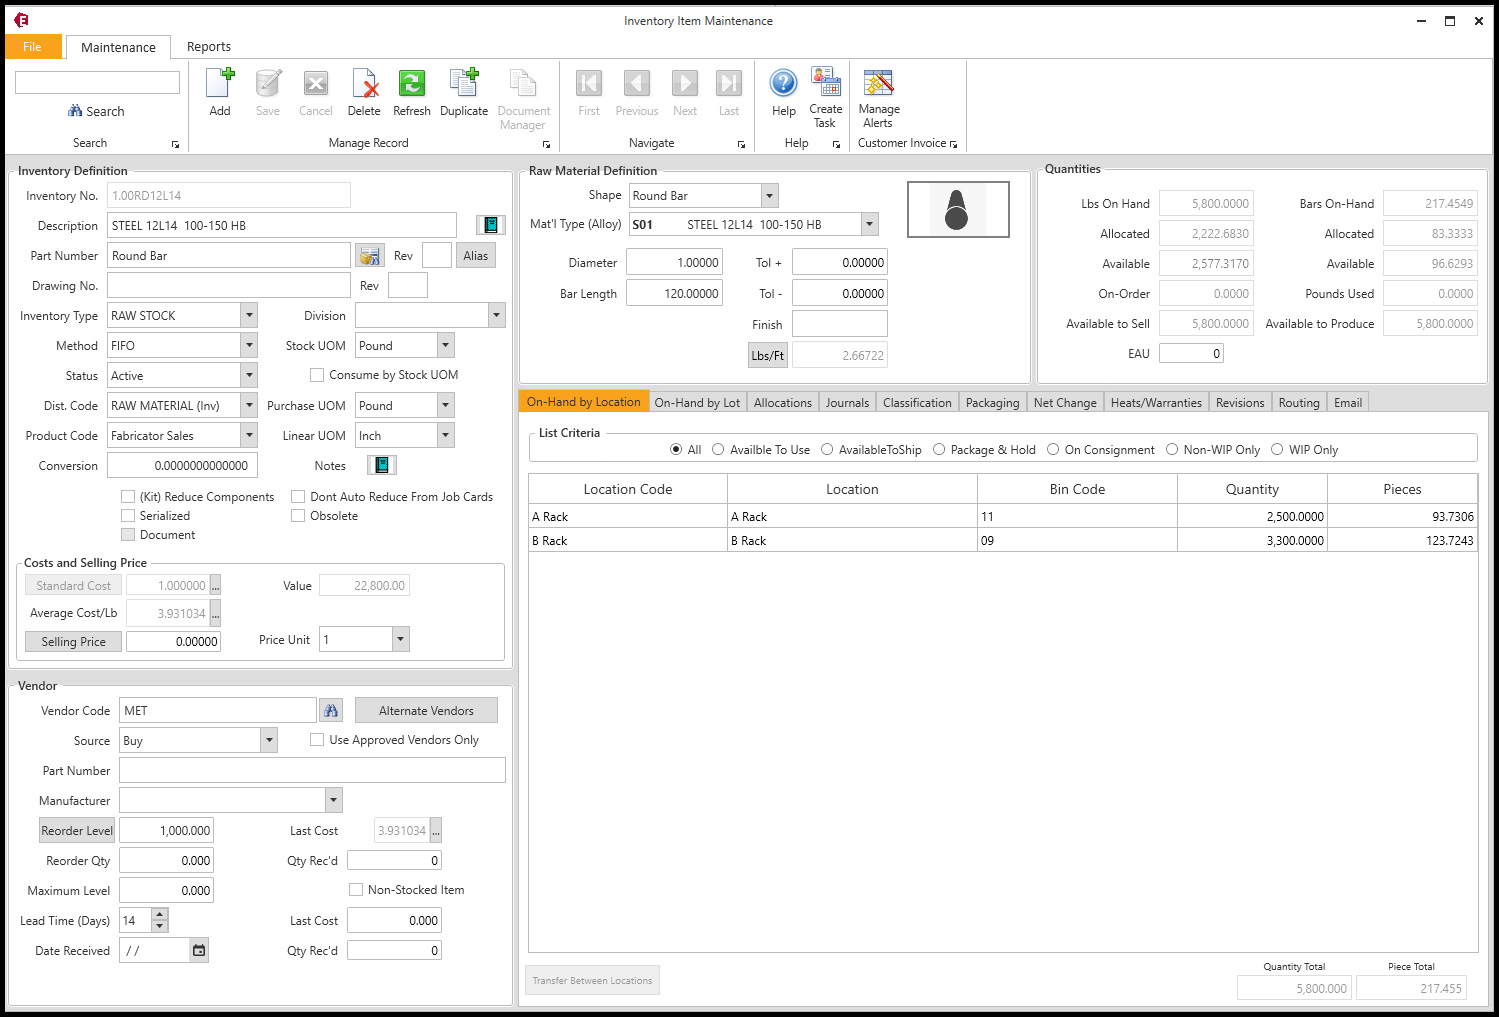Enable the Serialized checkbox
Viewport: 1499px width, 1017px height.
click(128, 515)
